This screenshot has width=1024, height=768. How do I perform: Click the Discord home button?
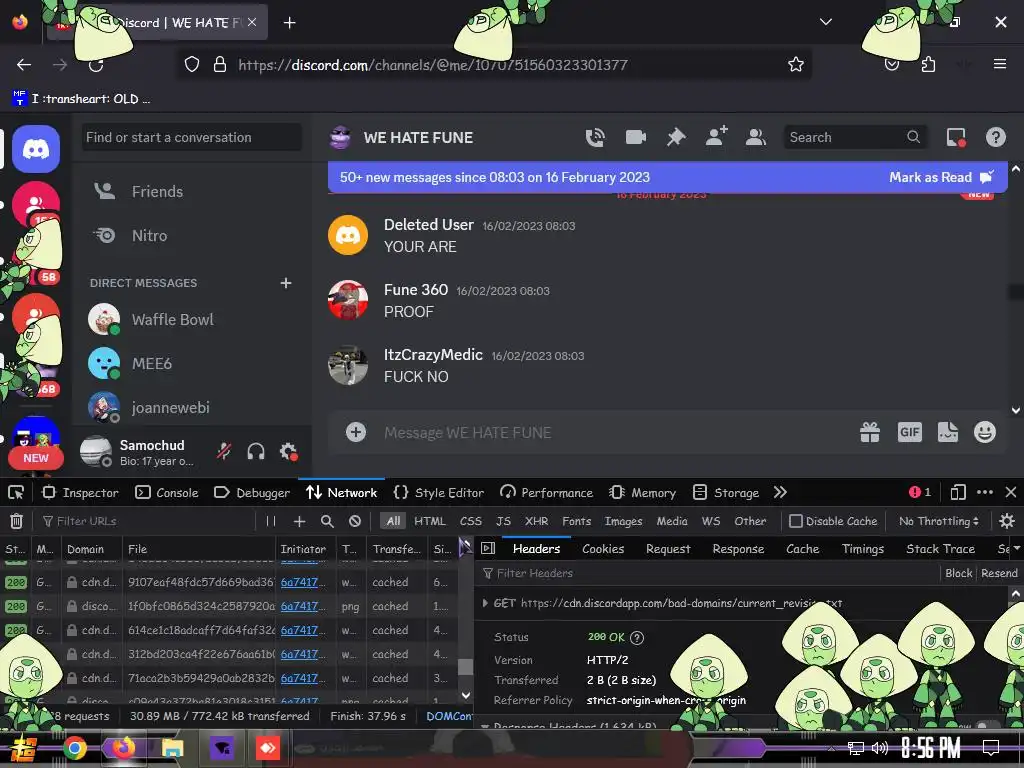pos(36,149)
